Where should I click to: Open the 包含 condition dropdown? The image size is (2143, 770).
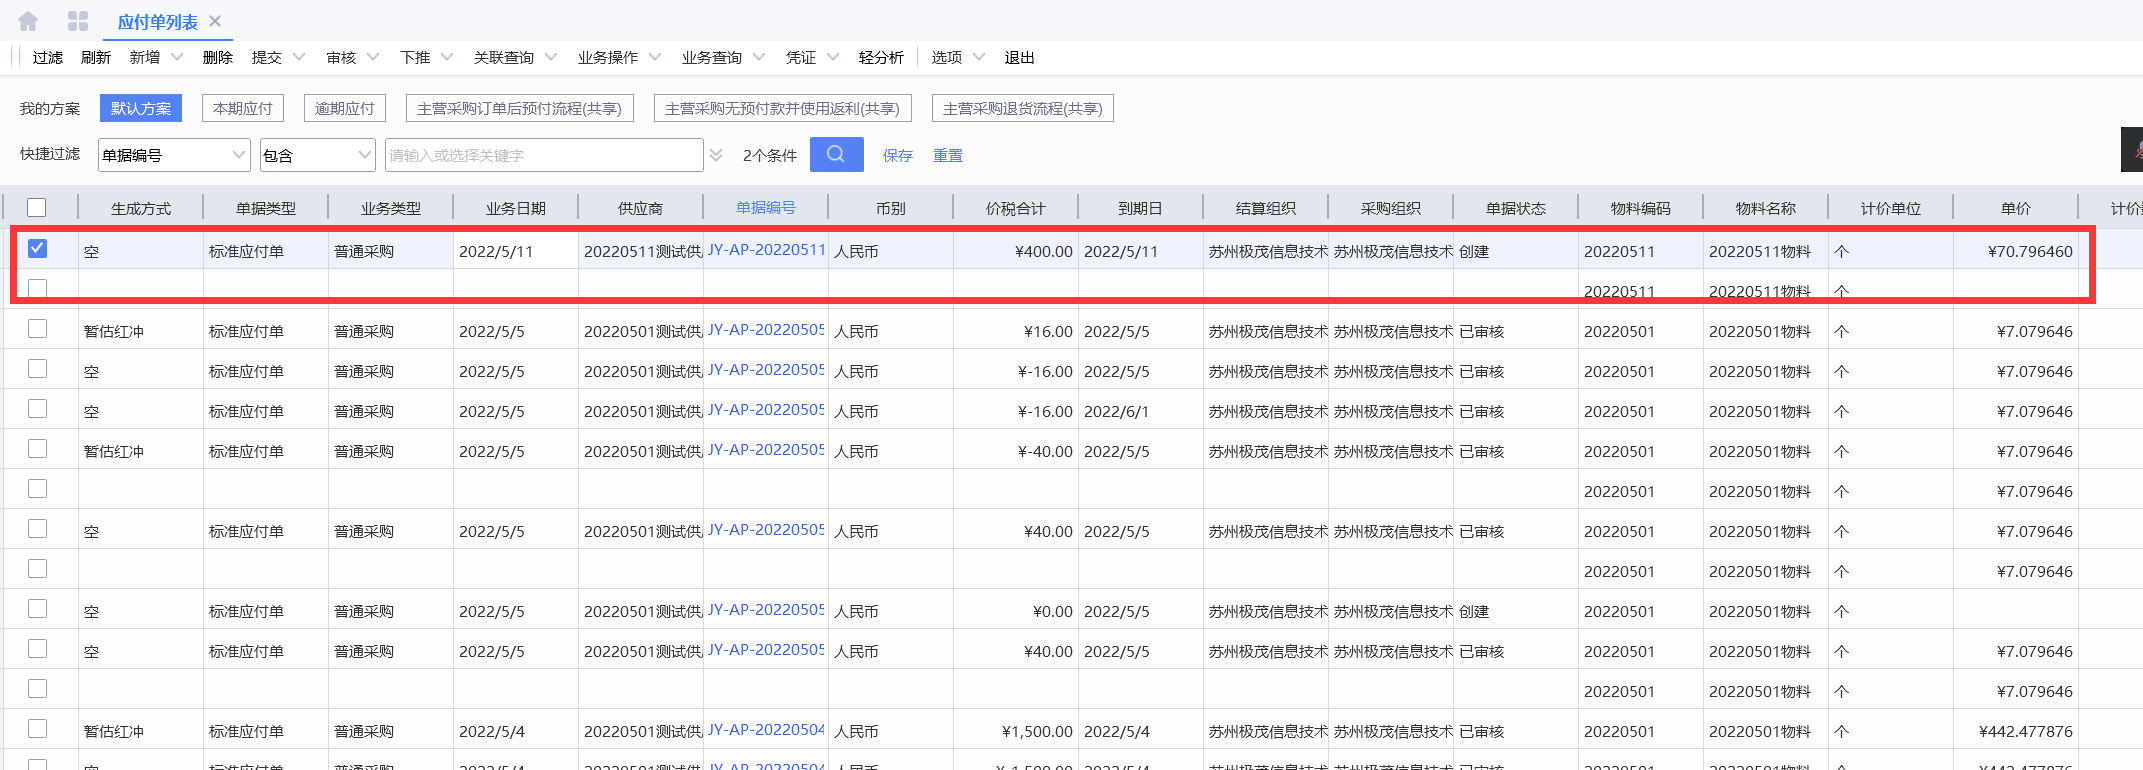[318, 155]
